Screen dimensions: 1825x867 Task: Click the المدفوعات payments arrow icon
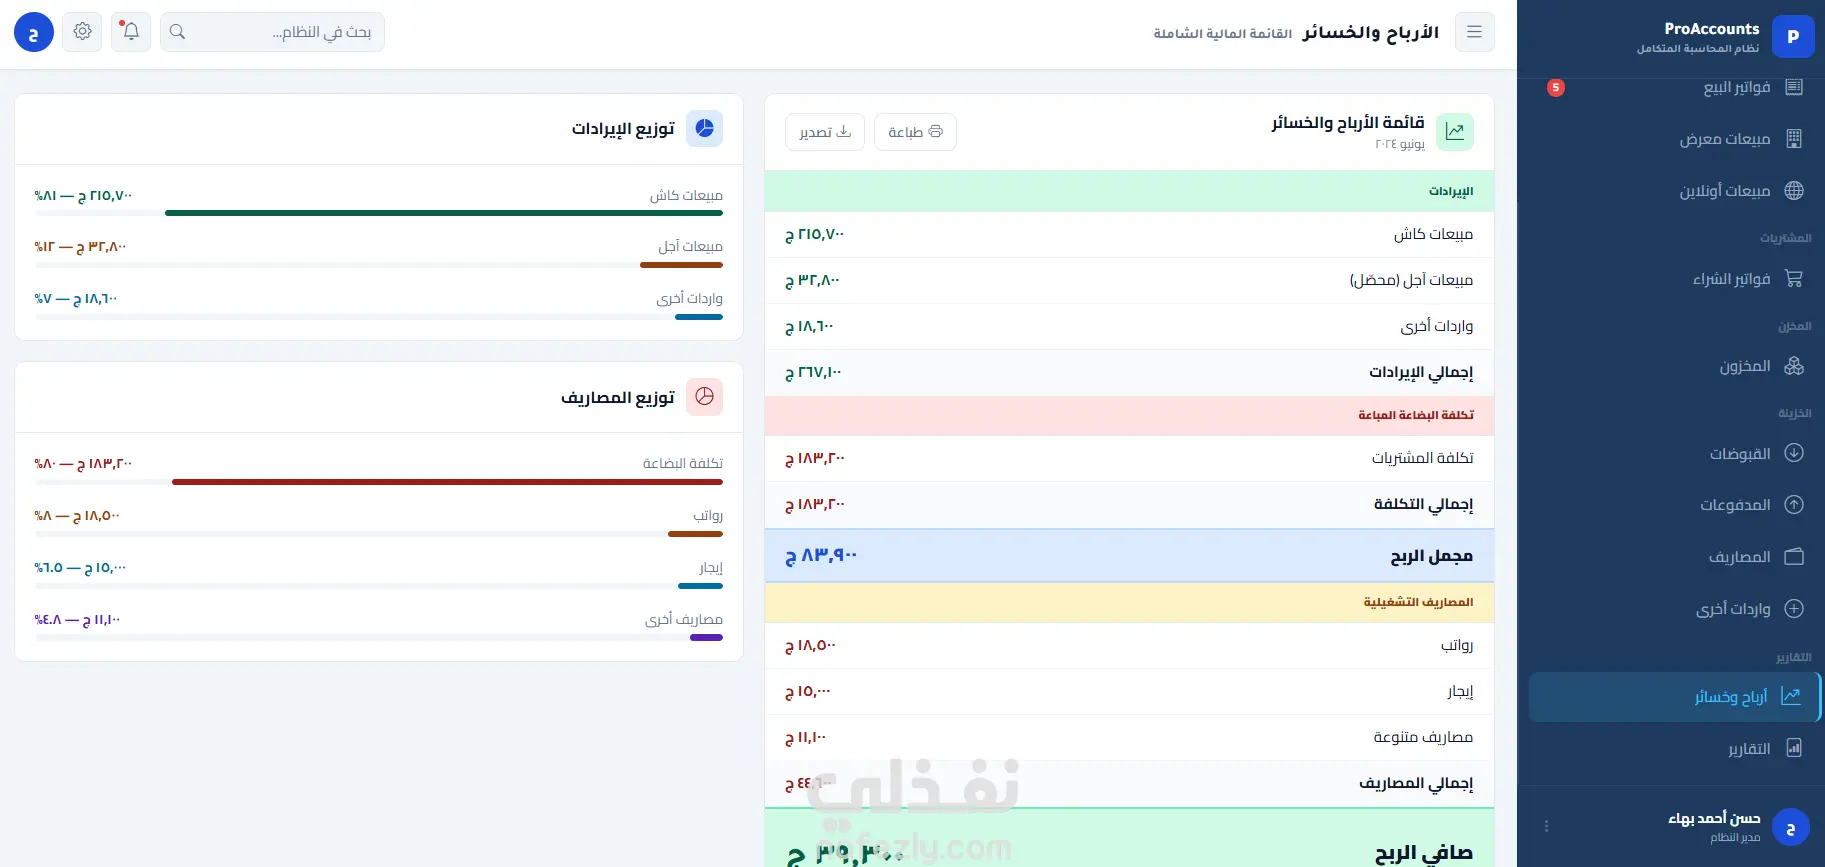pyautogui.click(x=1794, y=505)
